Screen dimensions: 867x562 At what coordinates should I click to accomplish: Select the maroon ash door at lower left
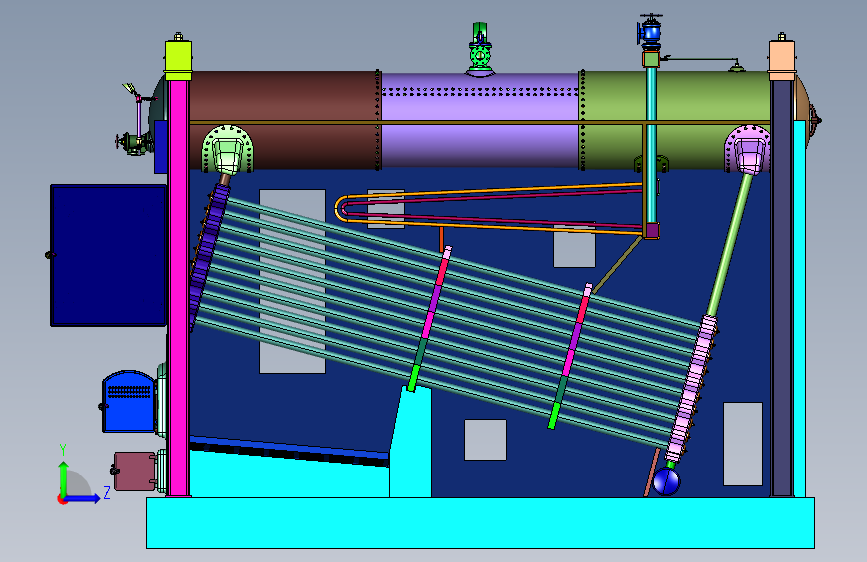(134, 471)
